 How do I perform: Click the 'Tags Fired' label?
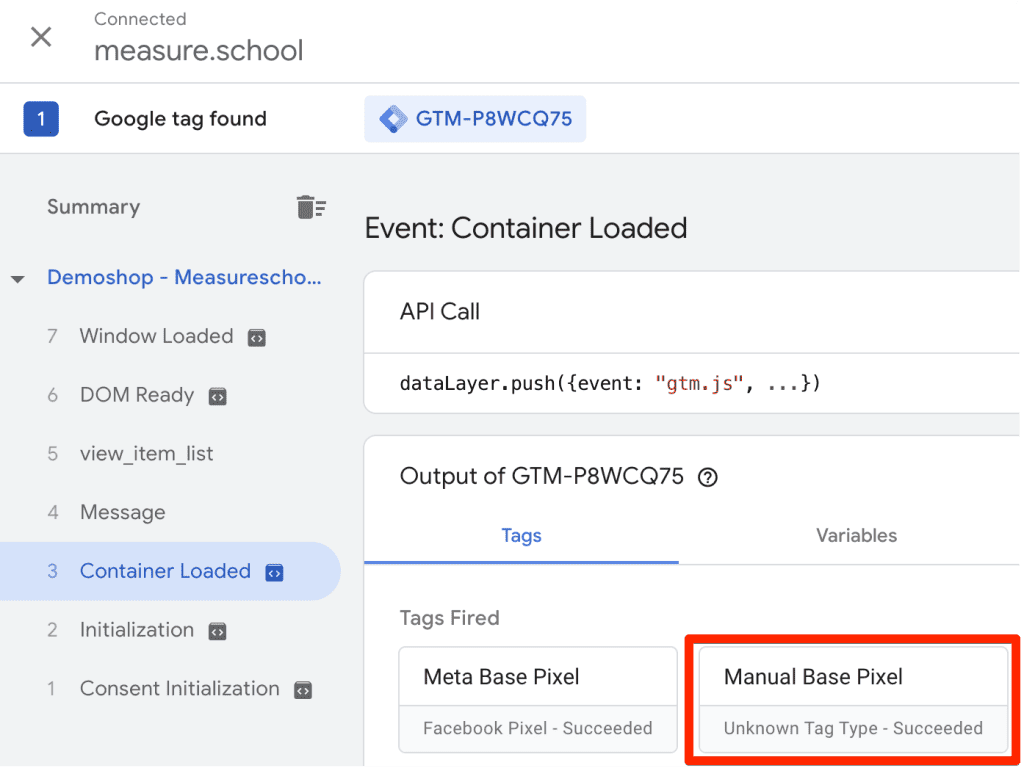click(x=449, y=618)
